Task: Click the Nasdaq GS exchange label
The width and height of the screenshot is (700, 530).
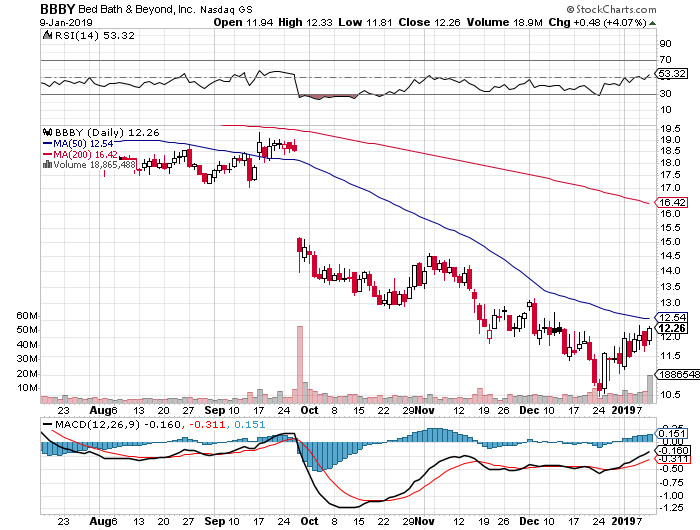Action: point(226,9)
